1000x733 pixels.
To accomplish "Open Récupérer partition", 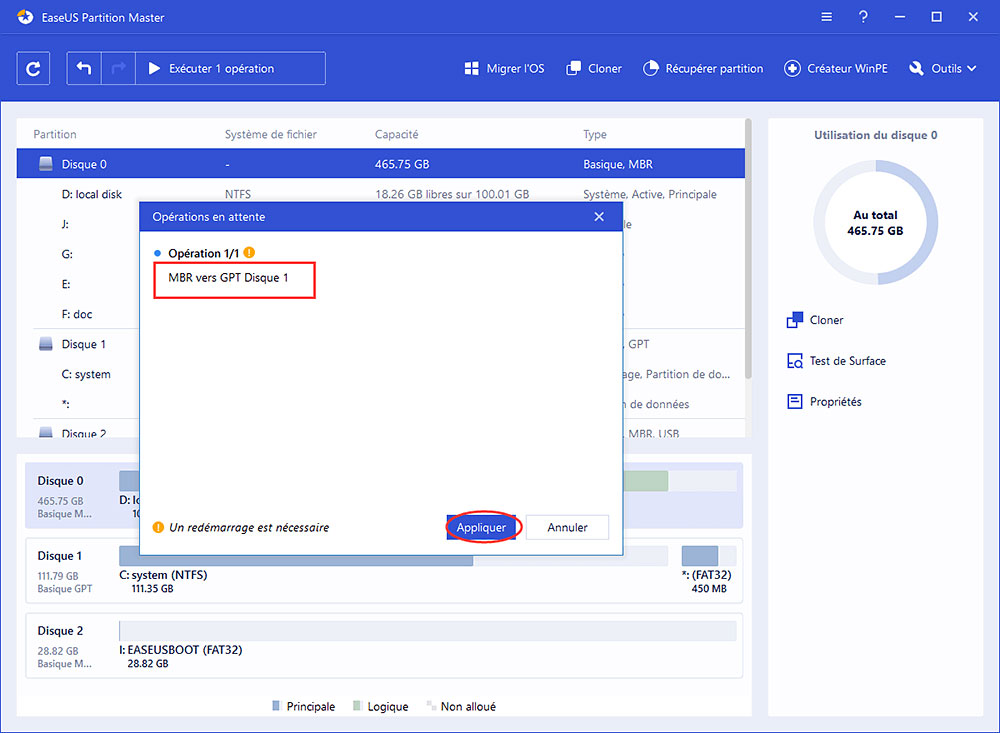I will 703,68.
